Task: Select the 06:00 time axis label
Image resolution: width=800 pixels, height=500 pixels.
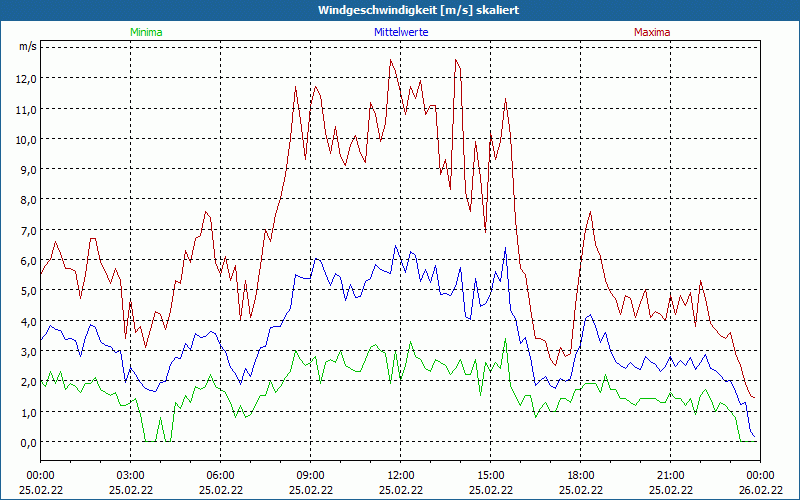Action: click(x=221, y=475)
